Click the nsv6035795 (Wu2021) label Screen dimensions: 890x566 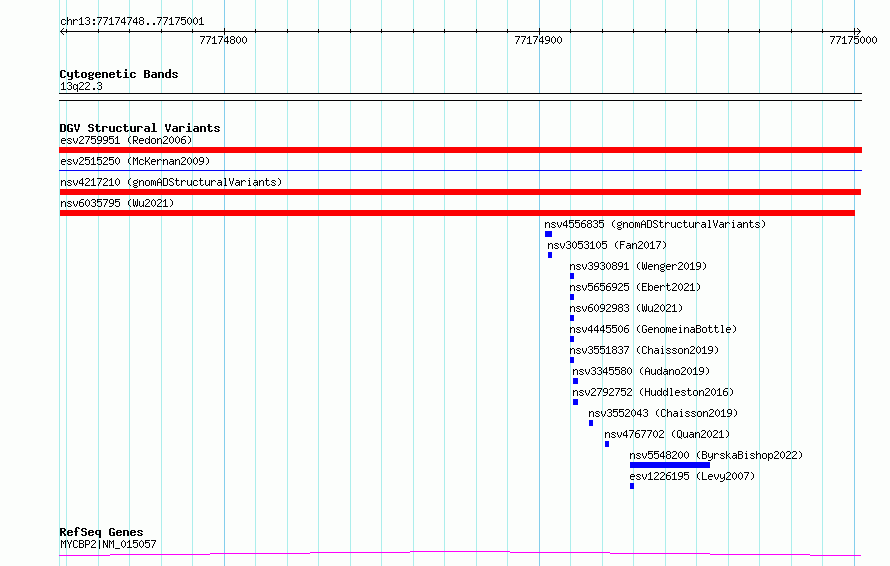click(x=117, y=203)
